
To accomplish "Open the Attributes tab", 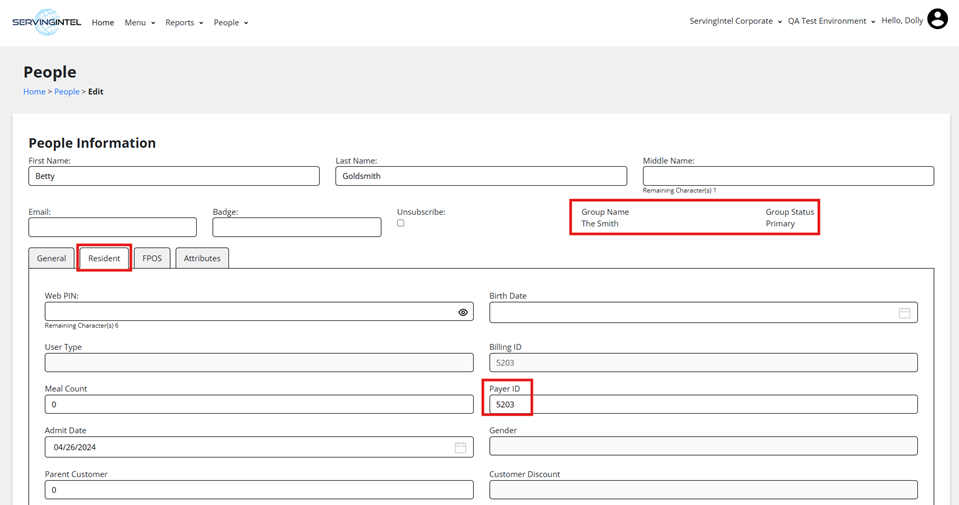I will tap(202, 258).
